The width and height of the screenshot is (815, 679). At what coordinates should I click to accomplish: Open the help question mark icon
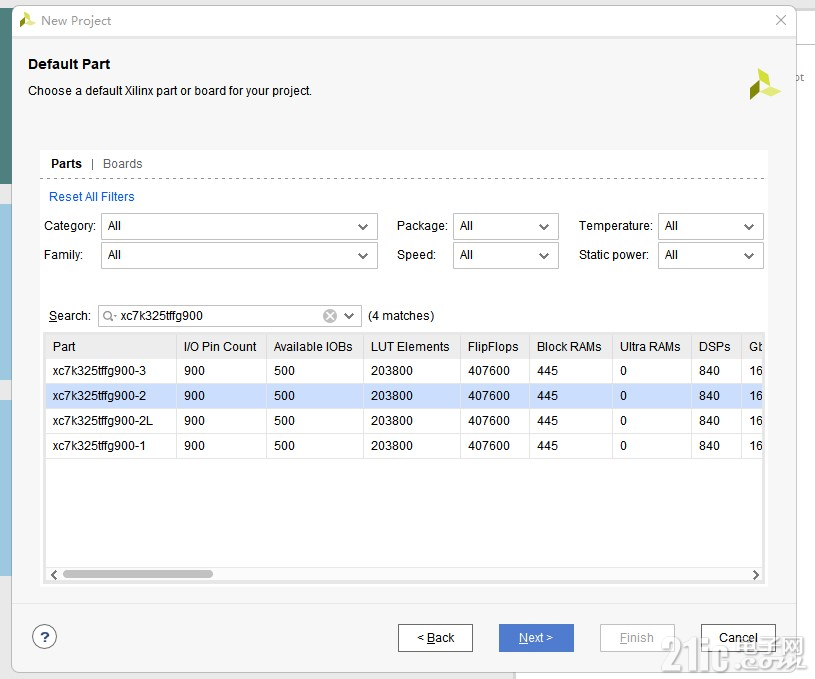[45, 637]
